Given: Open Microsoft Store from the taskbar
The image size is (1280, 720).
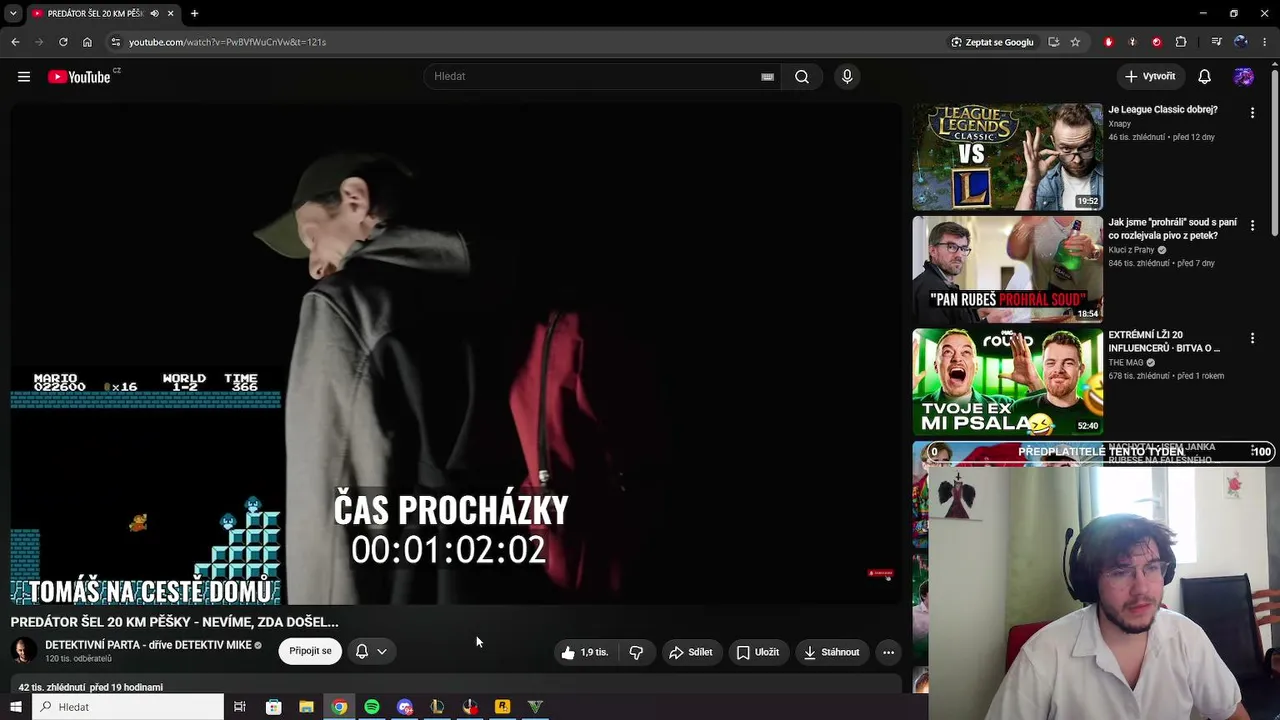Looking at the screenshot, I should pyautogui.click(x=273, y=707).
